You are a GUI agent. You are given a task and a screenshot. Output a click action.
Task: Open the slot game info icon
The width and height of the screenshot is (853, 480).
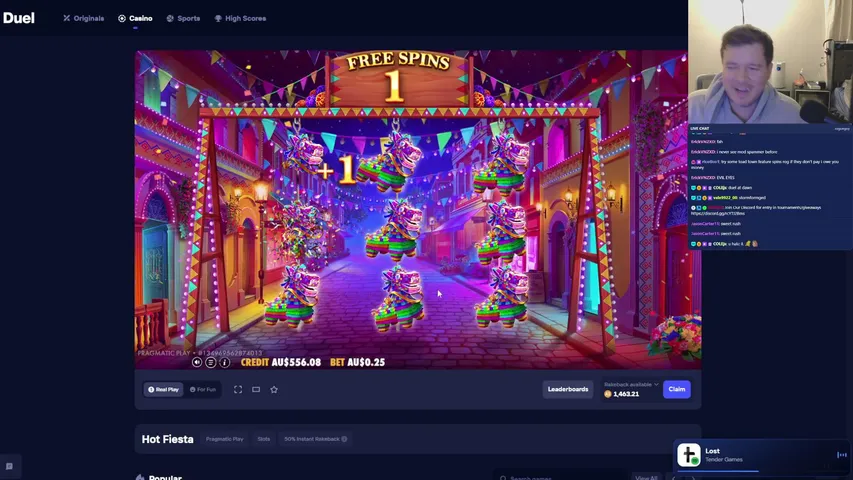[x=224, y=362]
